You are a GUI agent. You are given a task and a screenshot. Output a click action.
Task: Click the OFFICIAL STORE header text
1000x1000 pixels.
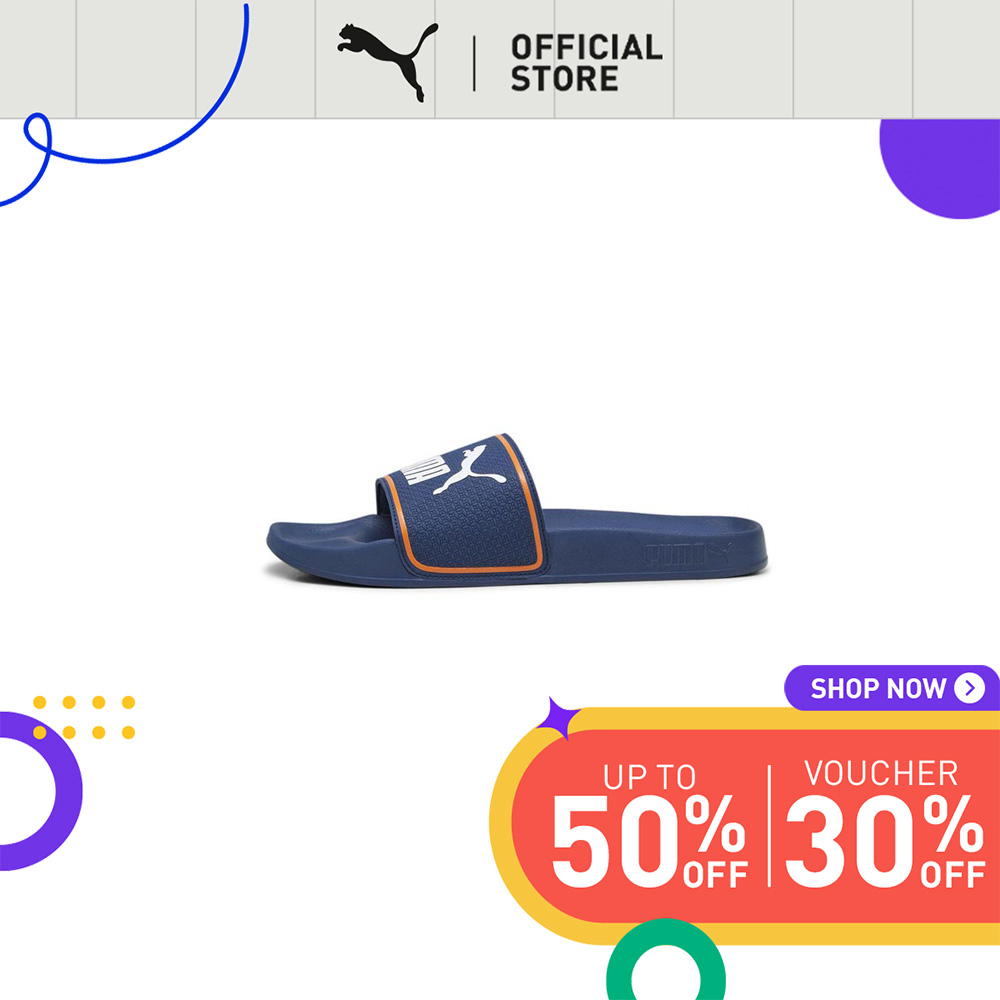[586, 63]
